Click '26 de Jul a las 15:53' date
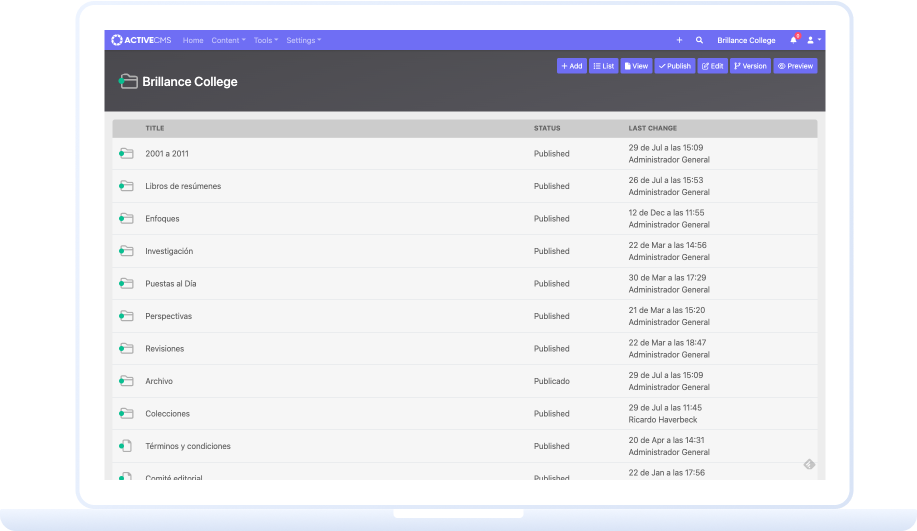Viewport: 917px width, 531px height. click(x=666, y=180)
